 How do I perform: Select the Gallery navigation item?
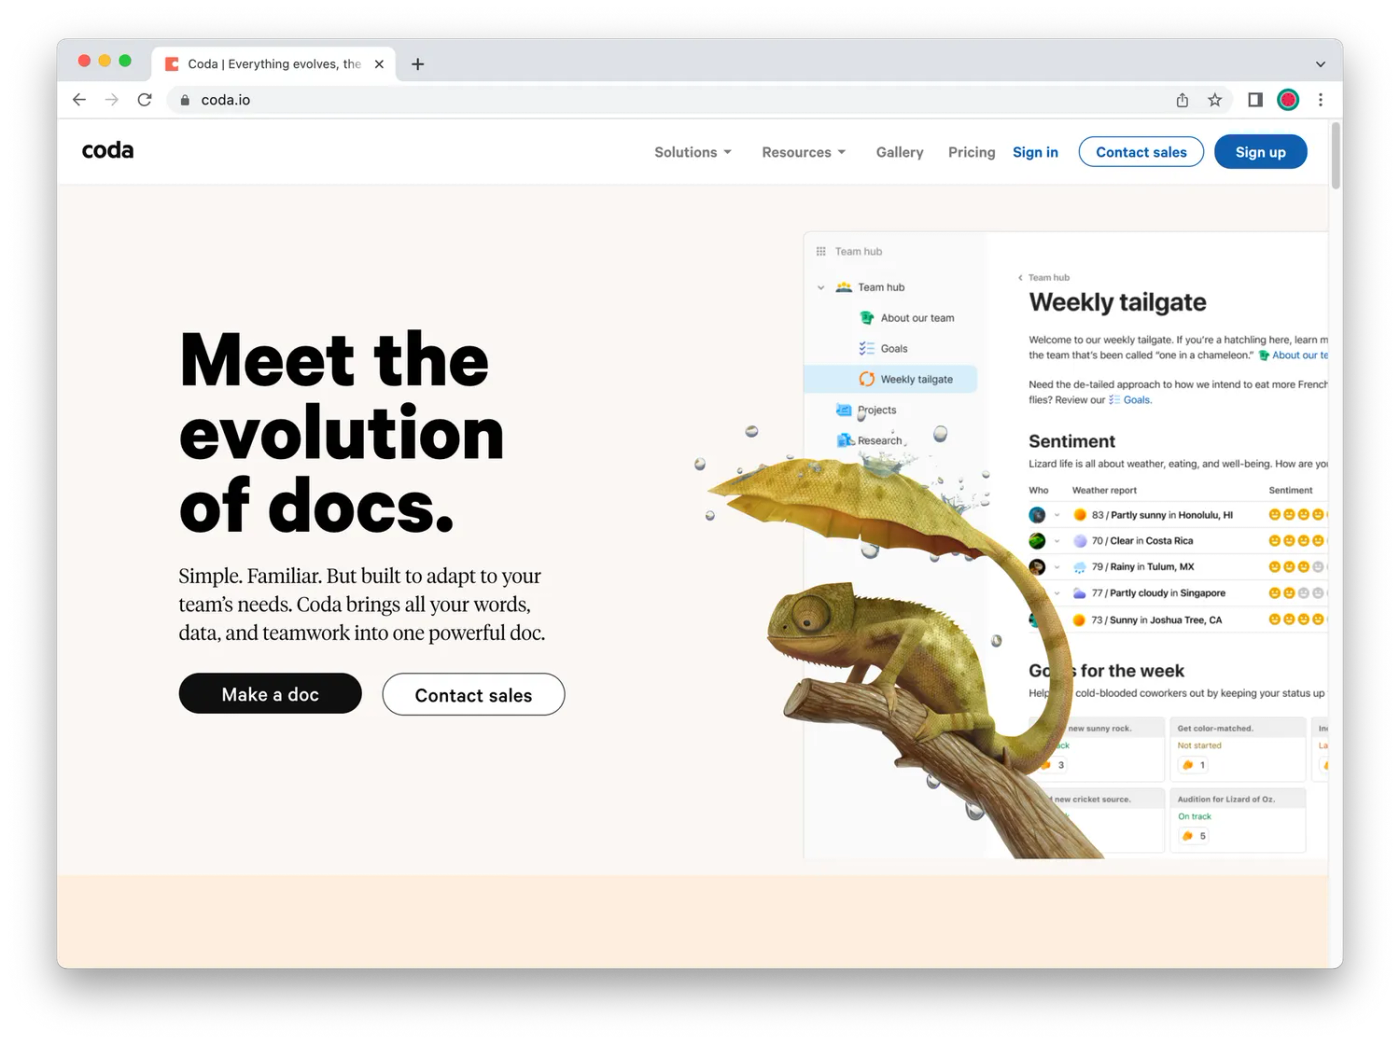tap(899, 152)
